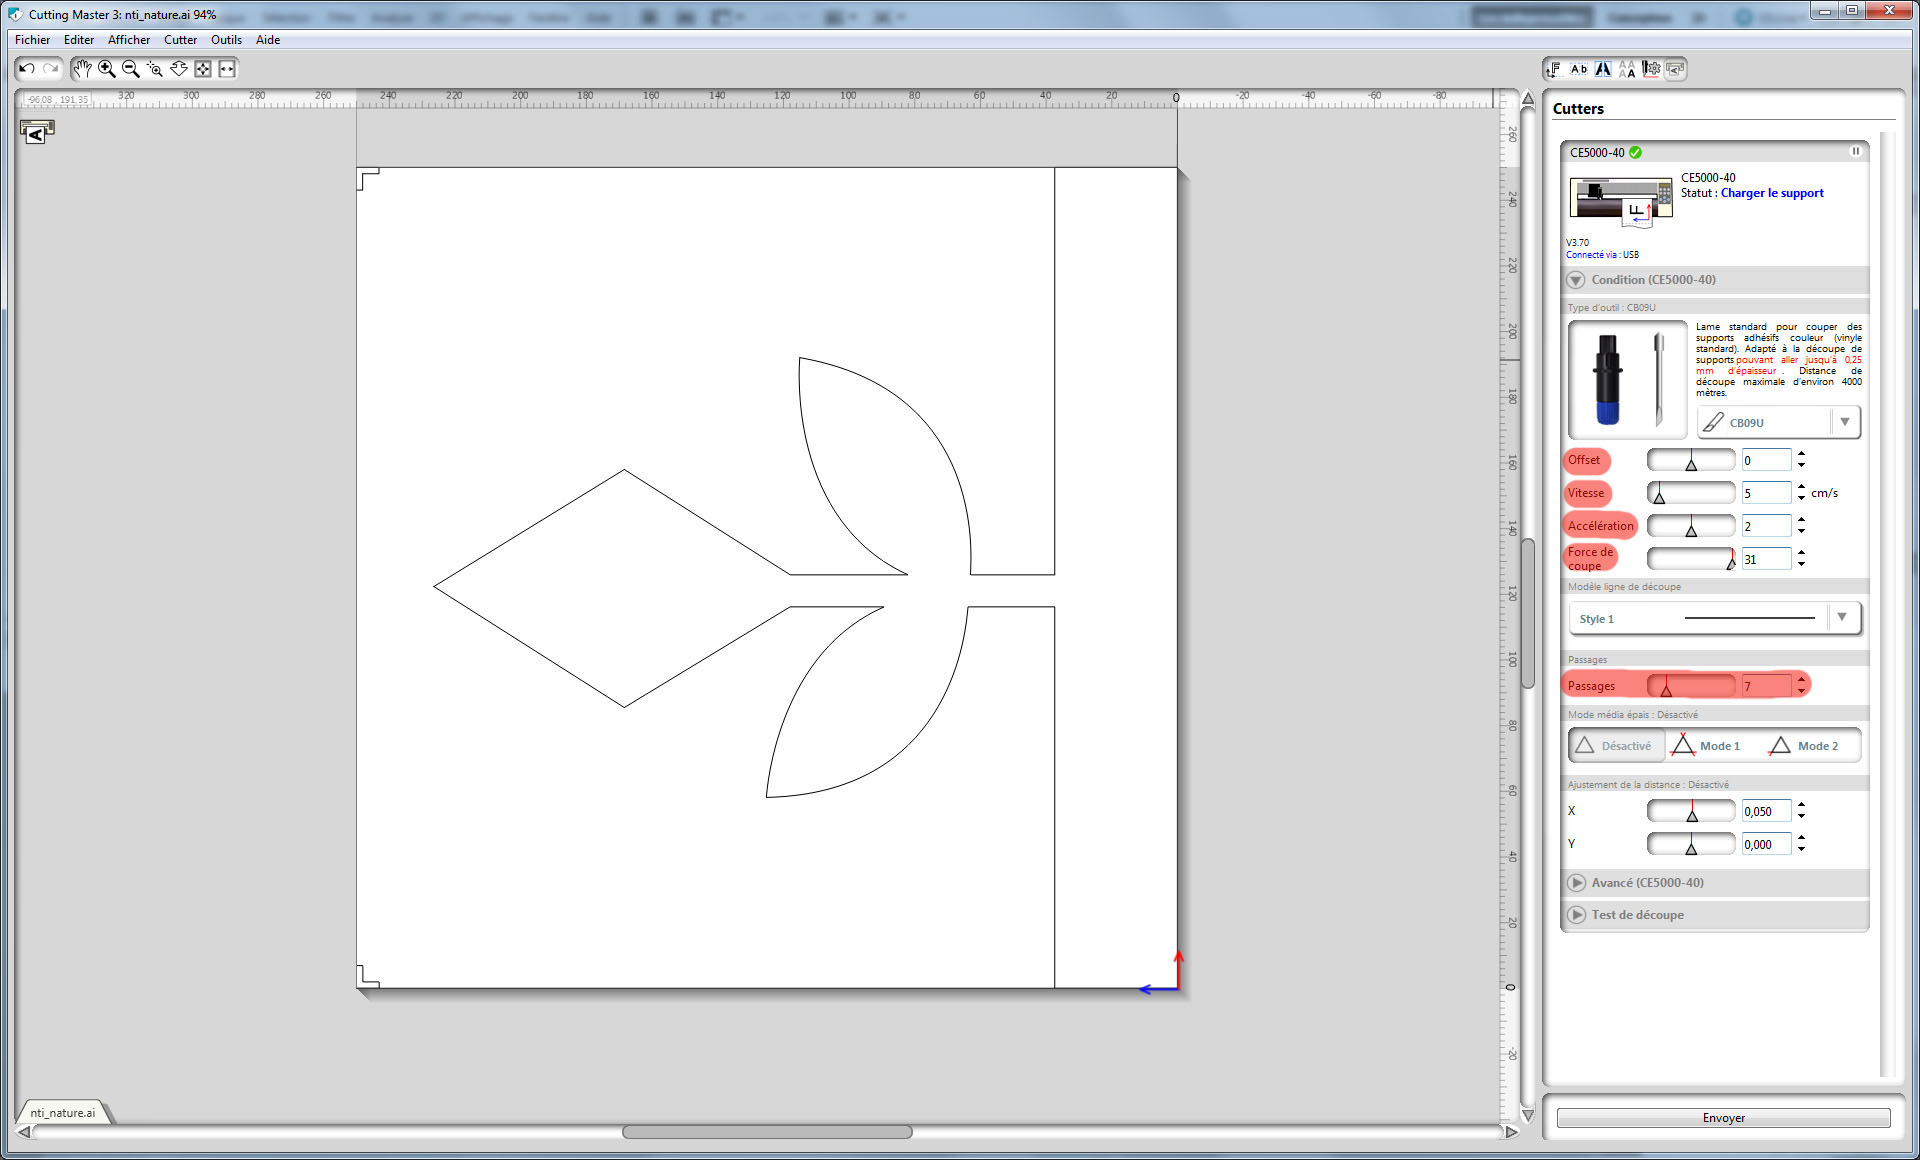Click the Charger le support link

point(1771,193)
